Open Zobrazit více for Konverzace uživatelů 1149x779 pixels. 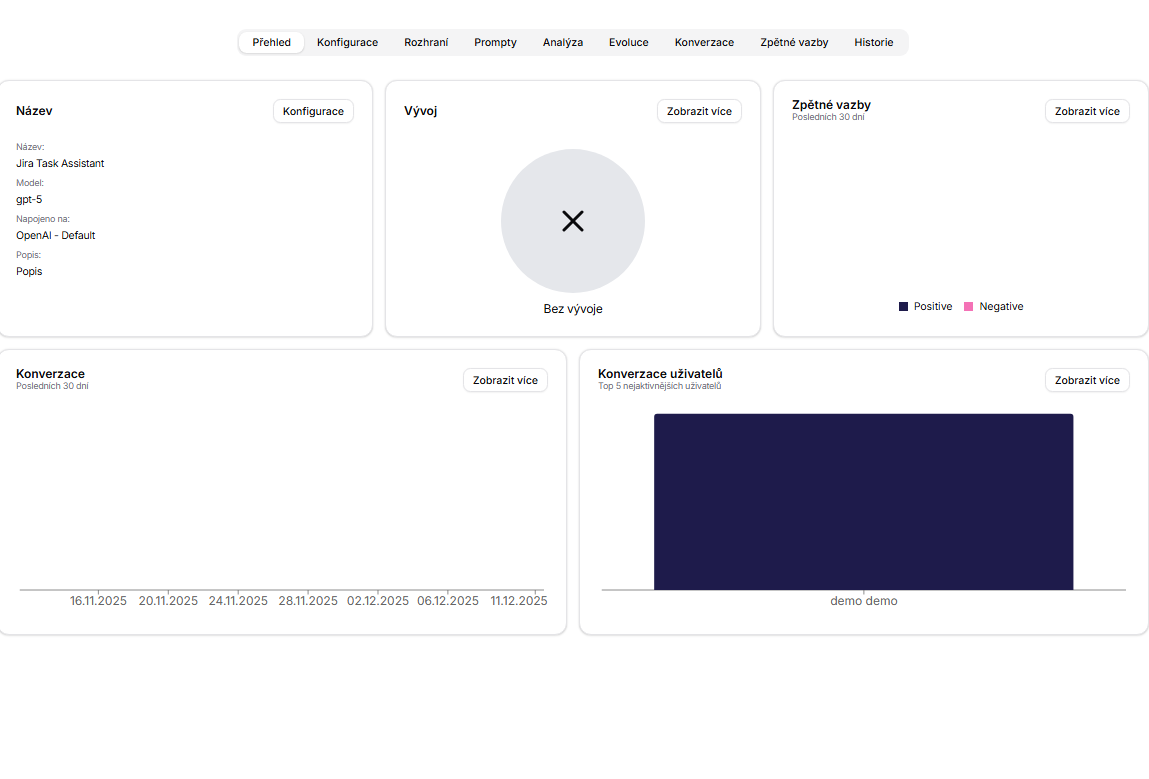pos(1087,380)
